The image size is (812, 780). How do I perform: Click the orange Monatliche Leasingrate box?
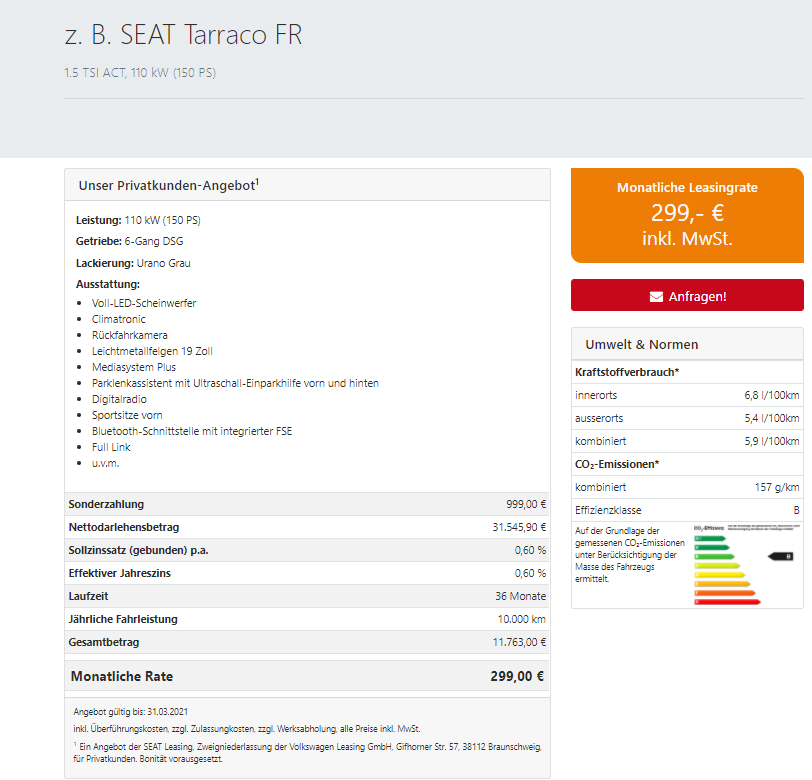click(x=687, y=215)
